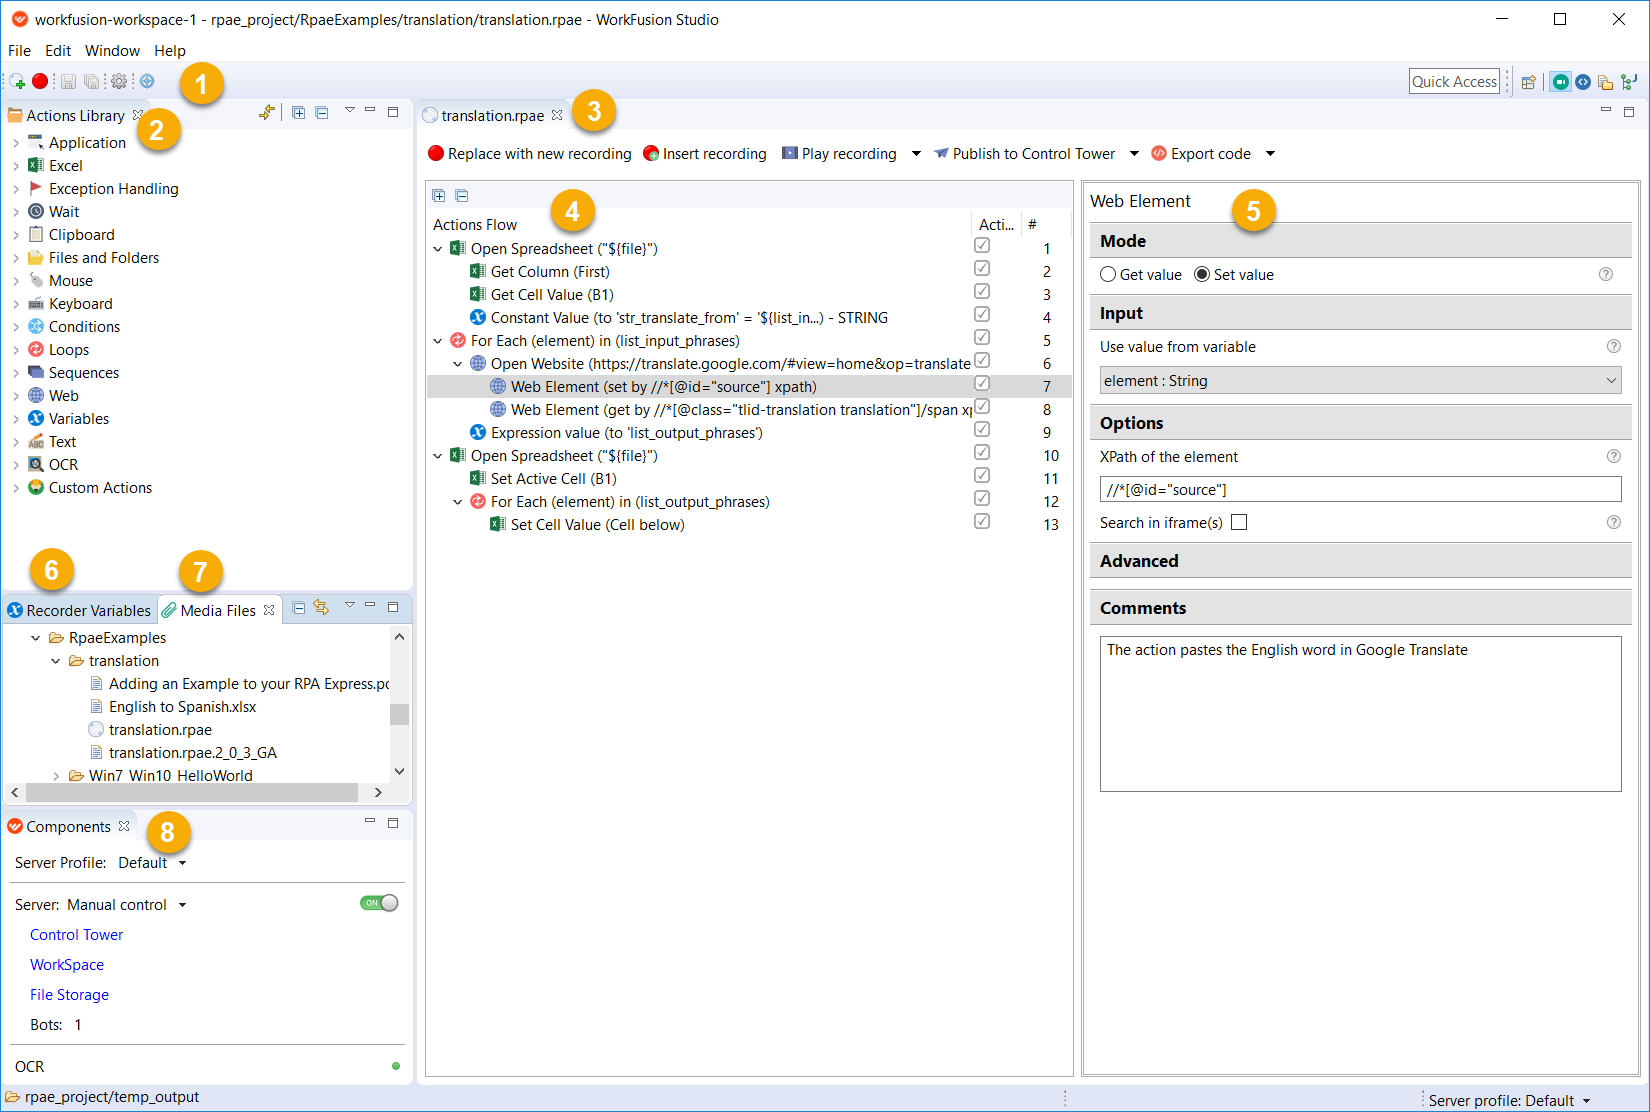Image resolution: width=1650 pixels, height=1112 pixels.
Task: Collapse the first Open Spreadsheet action
Action: pyautogui.click(x=438, y=249)
